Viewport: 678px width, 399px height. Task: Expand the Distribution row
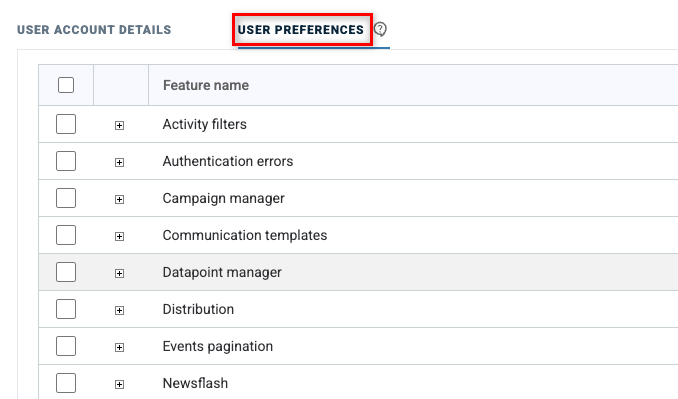click(x=119, y=310)
